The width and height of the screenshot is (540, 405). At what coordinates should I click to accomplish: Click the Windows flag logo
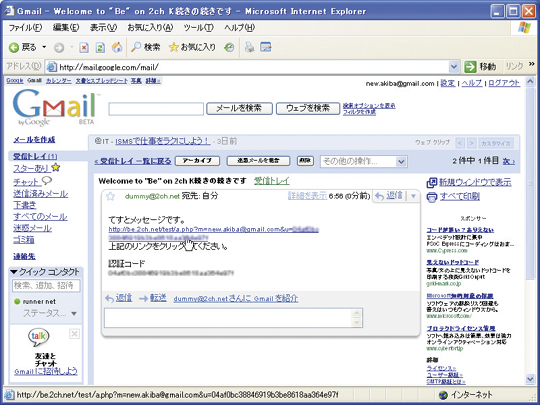click(x=524, y=28)
